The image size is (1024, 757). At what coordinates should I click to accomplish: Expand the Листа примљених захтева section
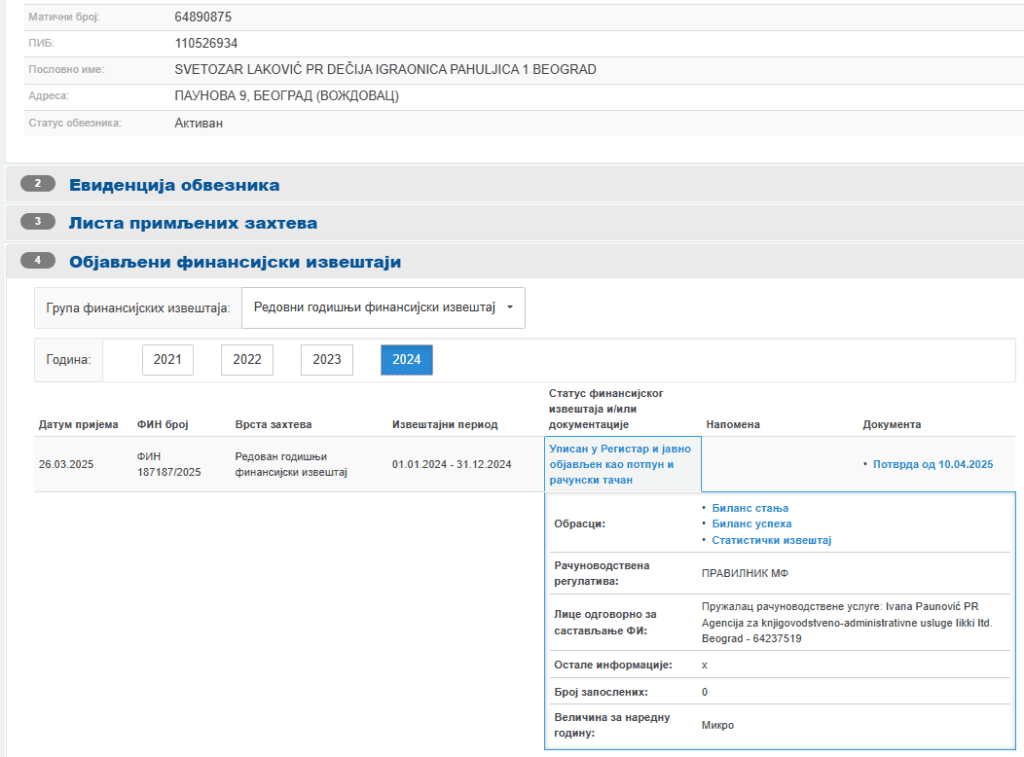(193, 223)
